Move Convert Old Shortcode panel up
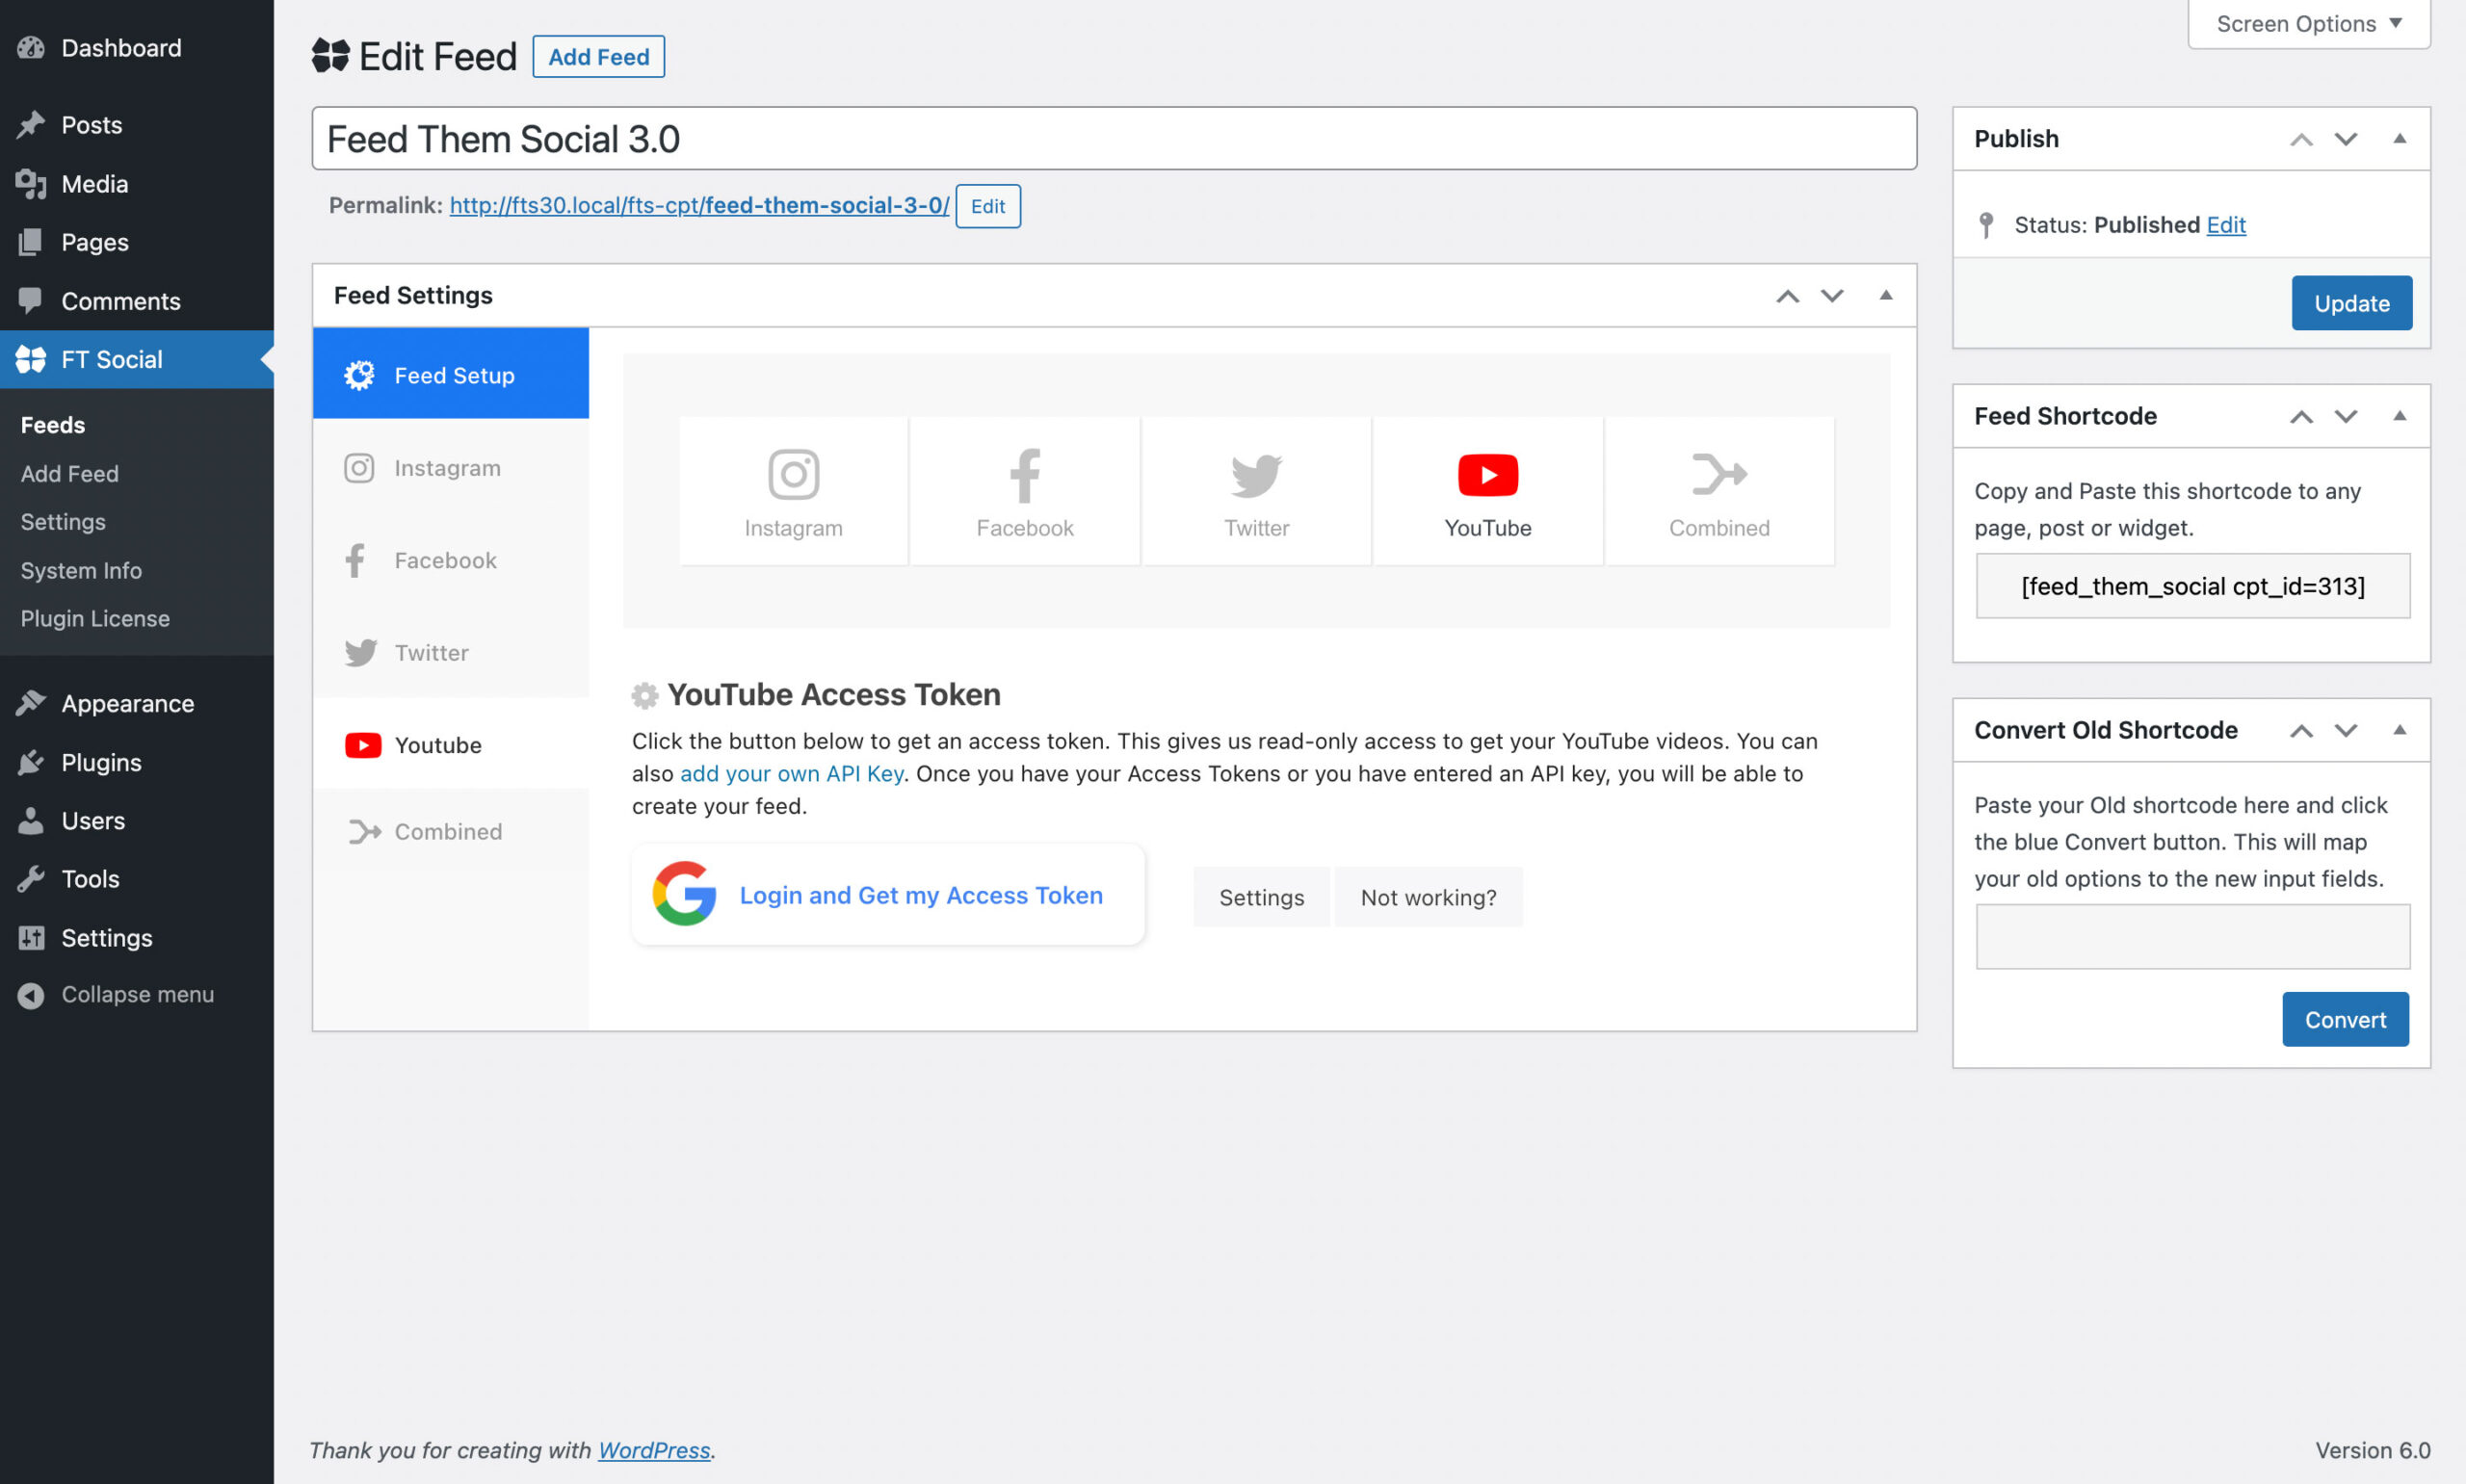The image size is (2466, 1484). (2301, 730)
